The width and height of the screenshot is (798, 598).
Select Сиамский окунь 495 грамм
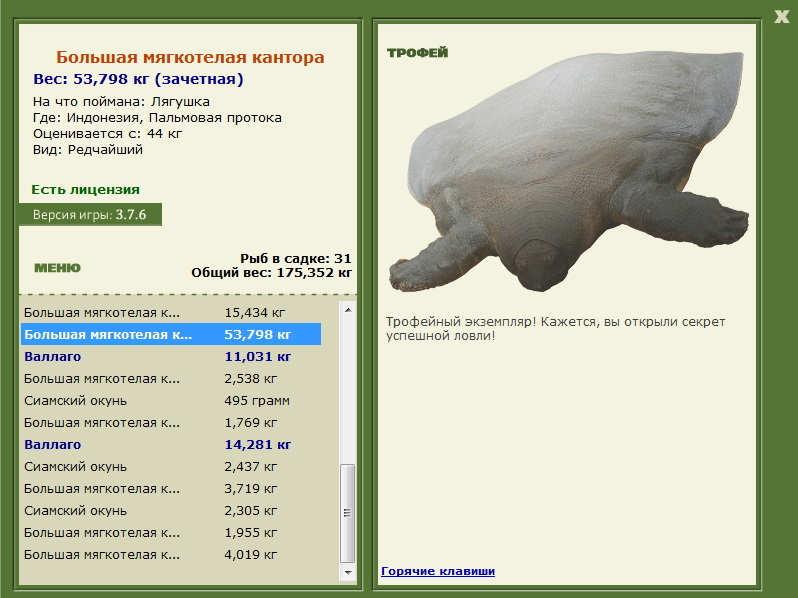pyautogui.click(x=171, y=401)
